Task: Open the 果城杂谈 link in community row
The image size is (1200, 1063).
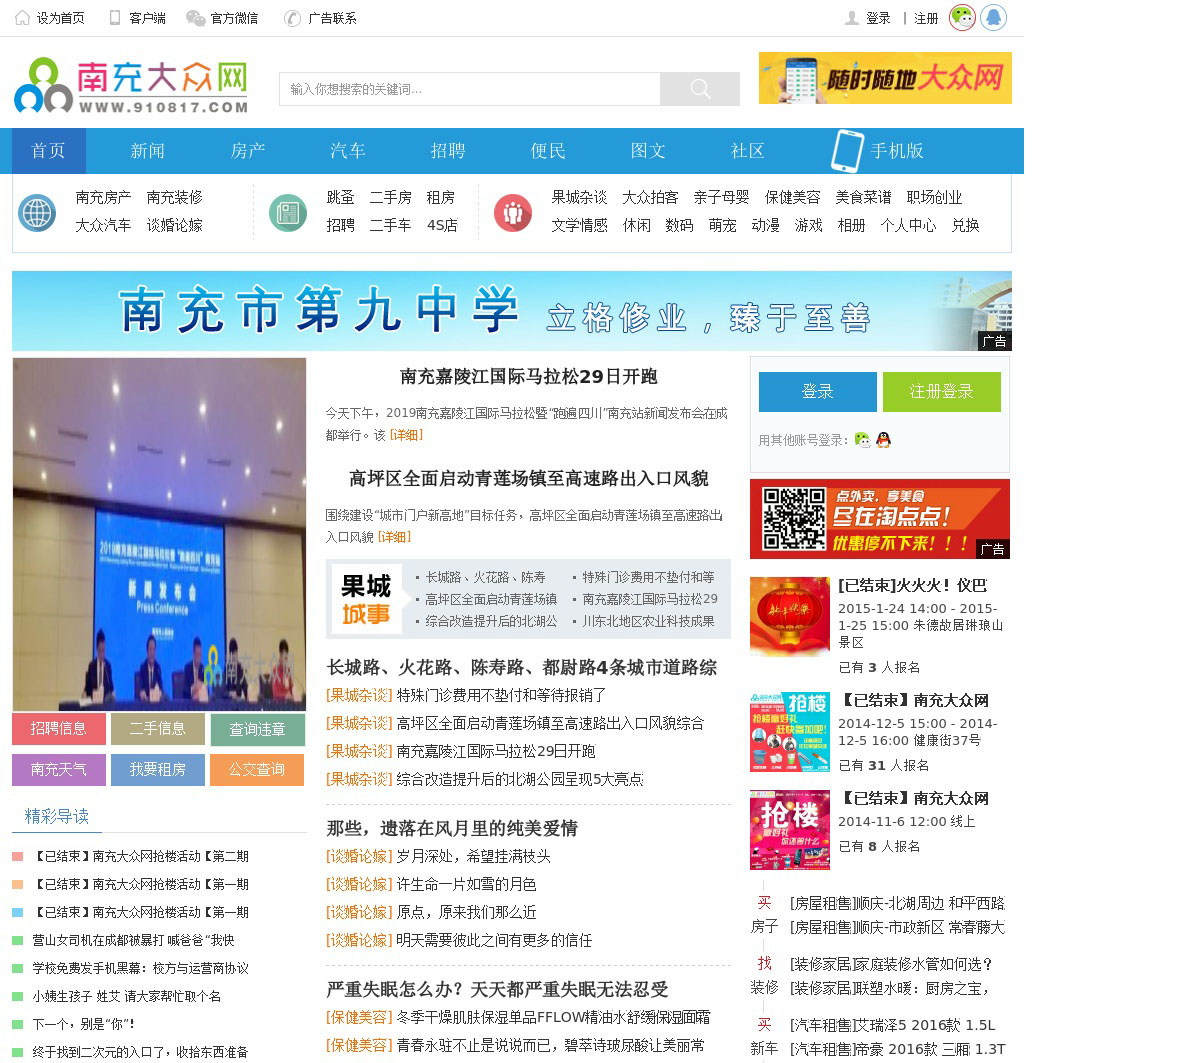Action: click(x=579, y=197)
